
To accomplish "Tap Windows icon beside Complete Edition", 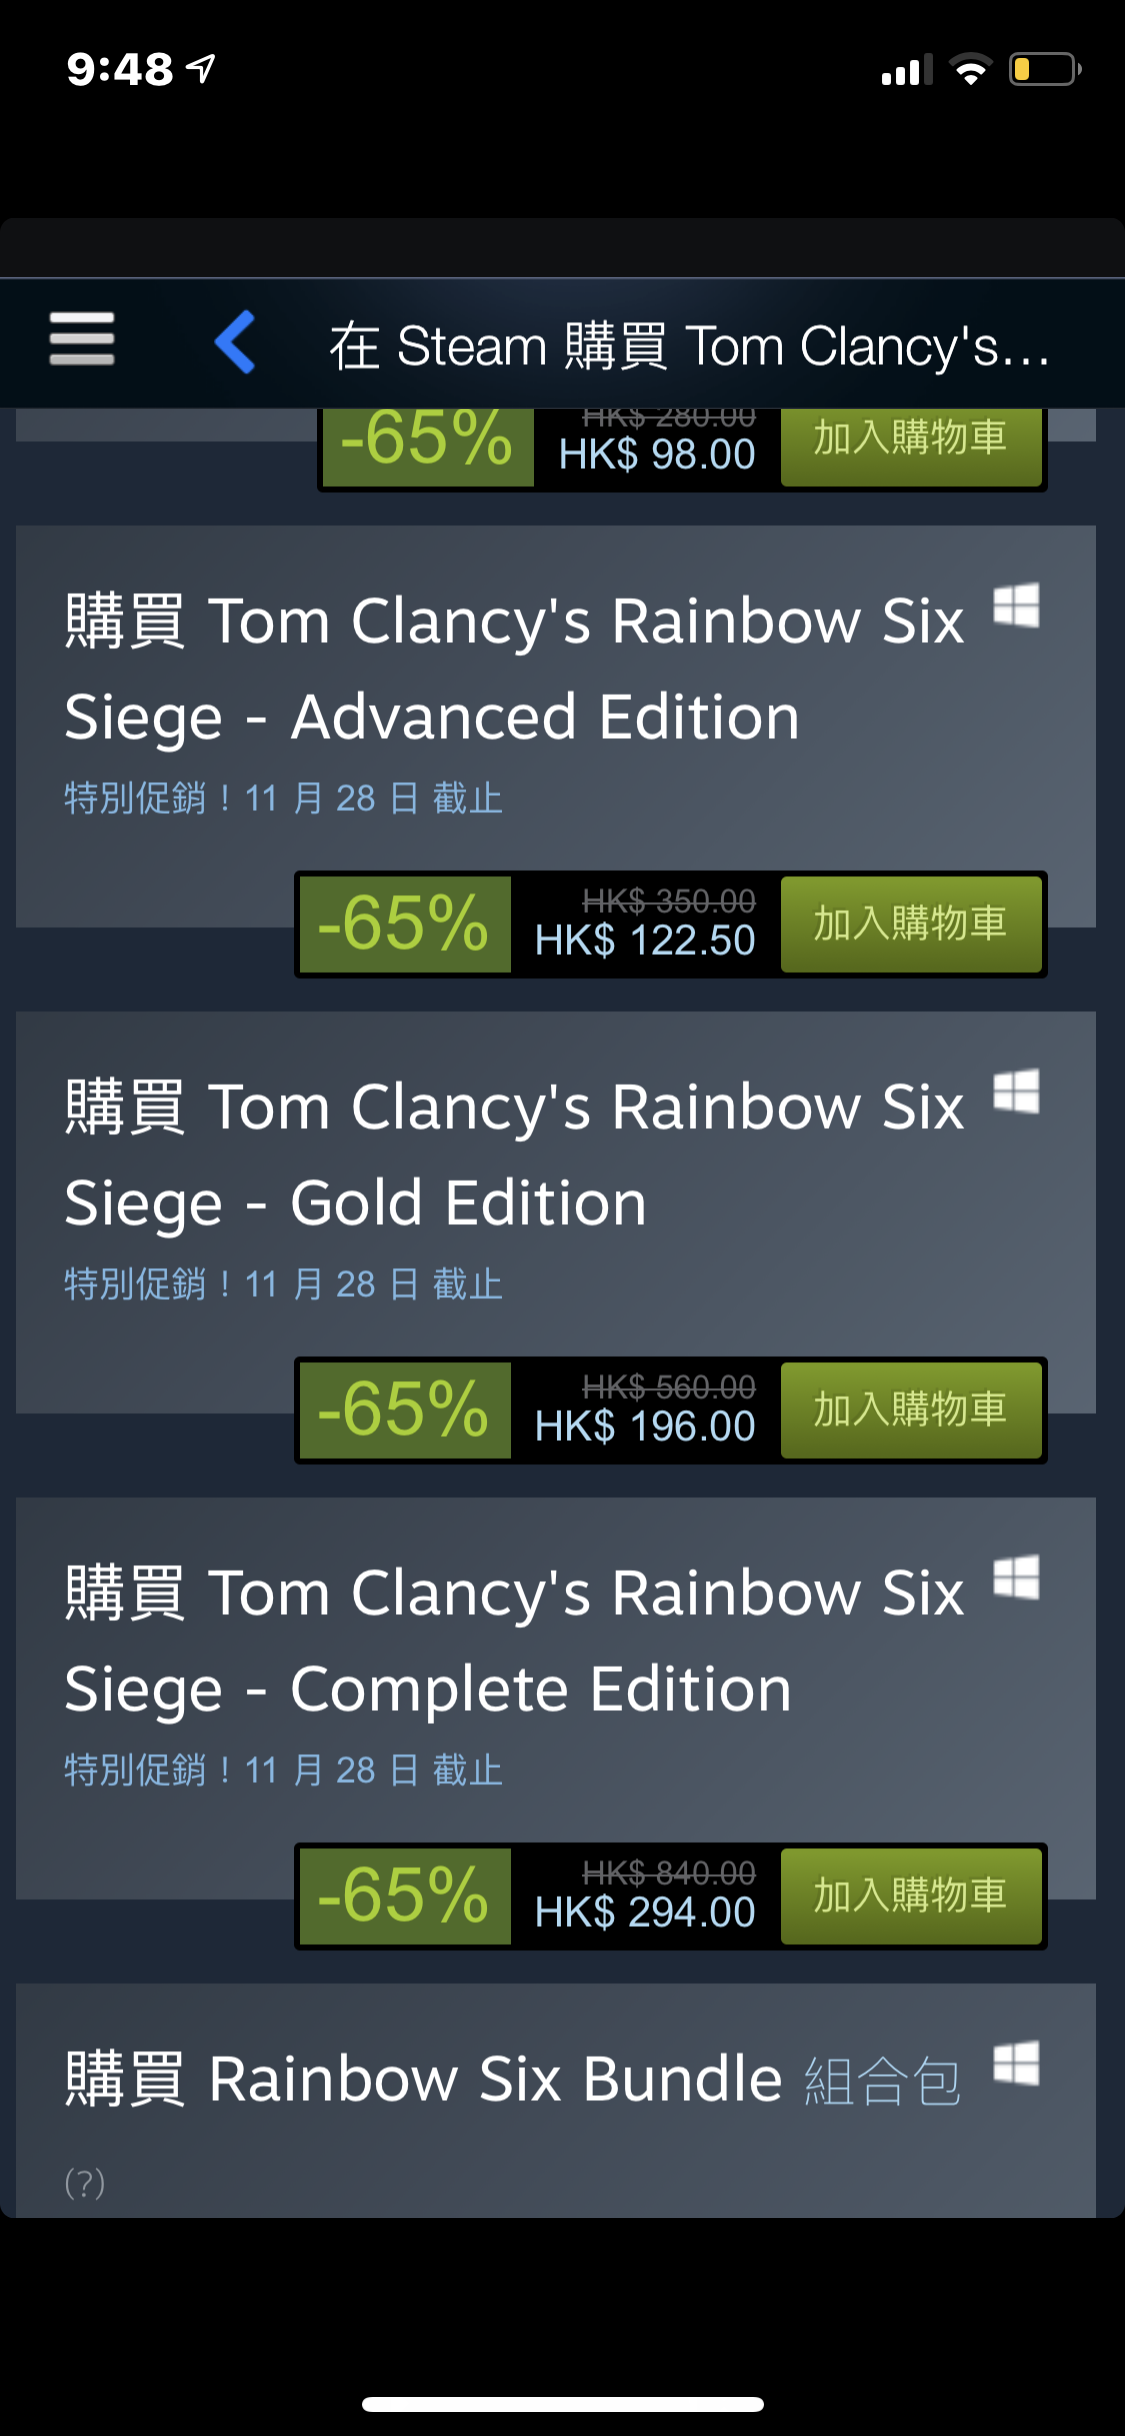I will (x=1016, y=1578).
